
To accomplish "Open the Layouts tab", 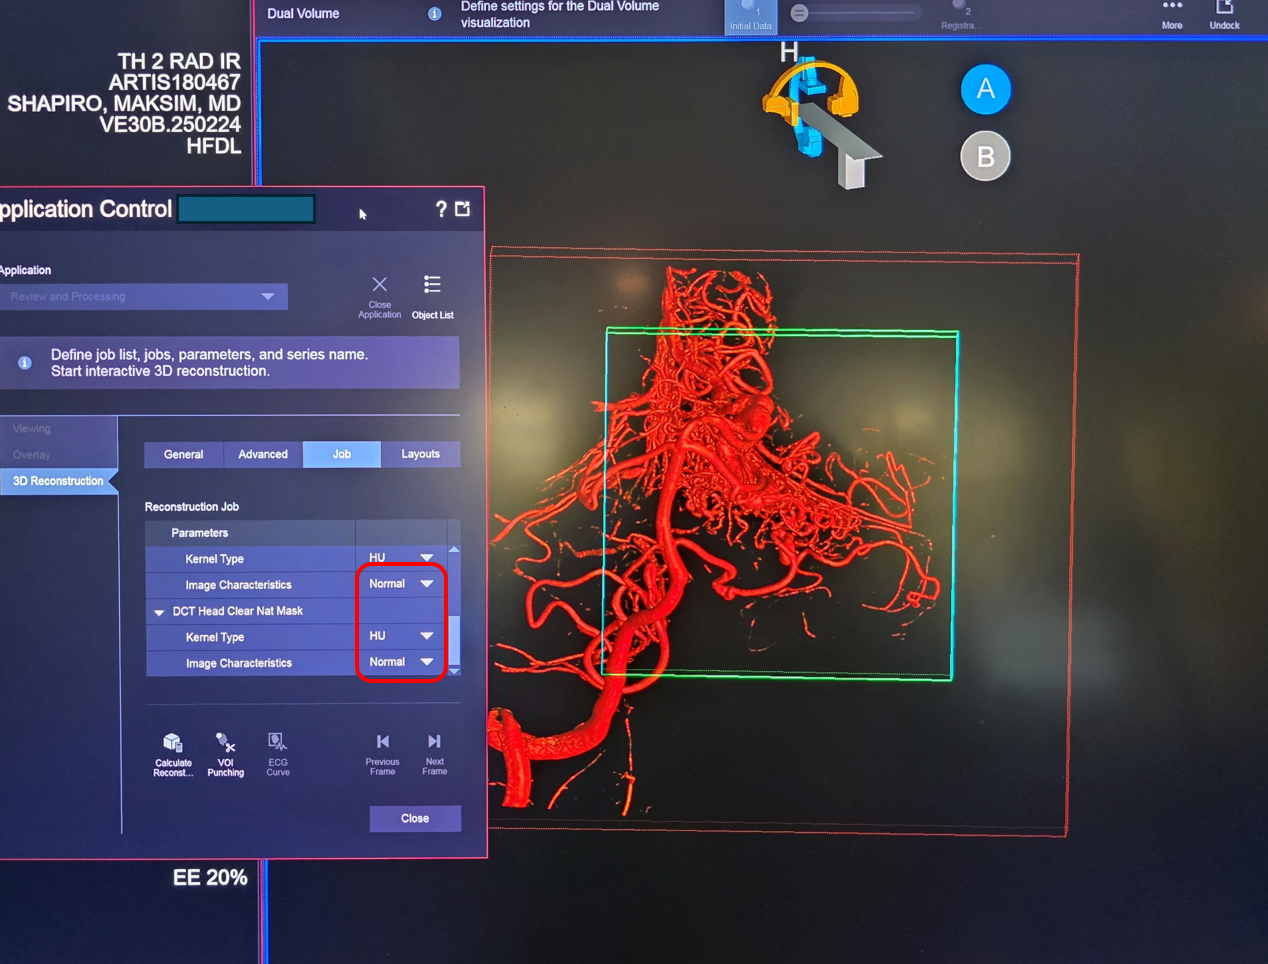I will [x=420, y=454].
